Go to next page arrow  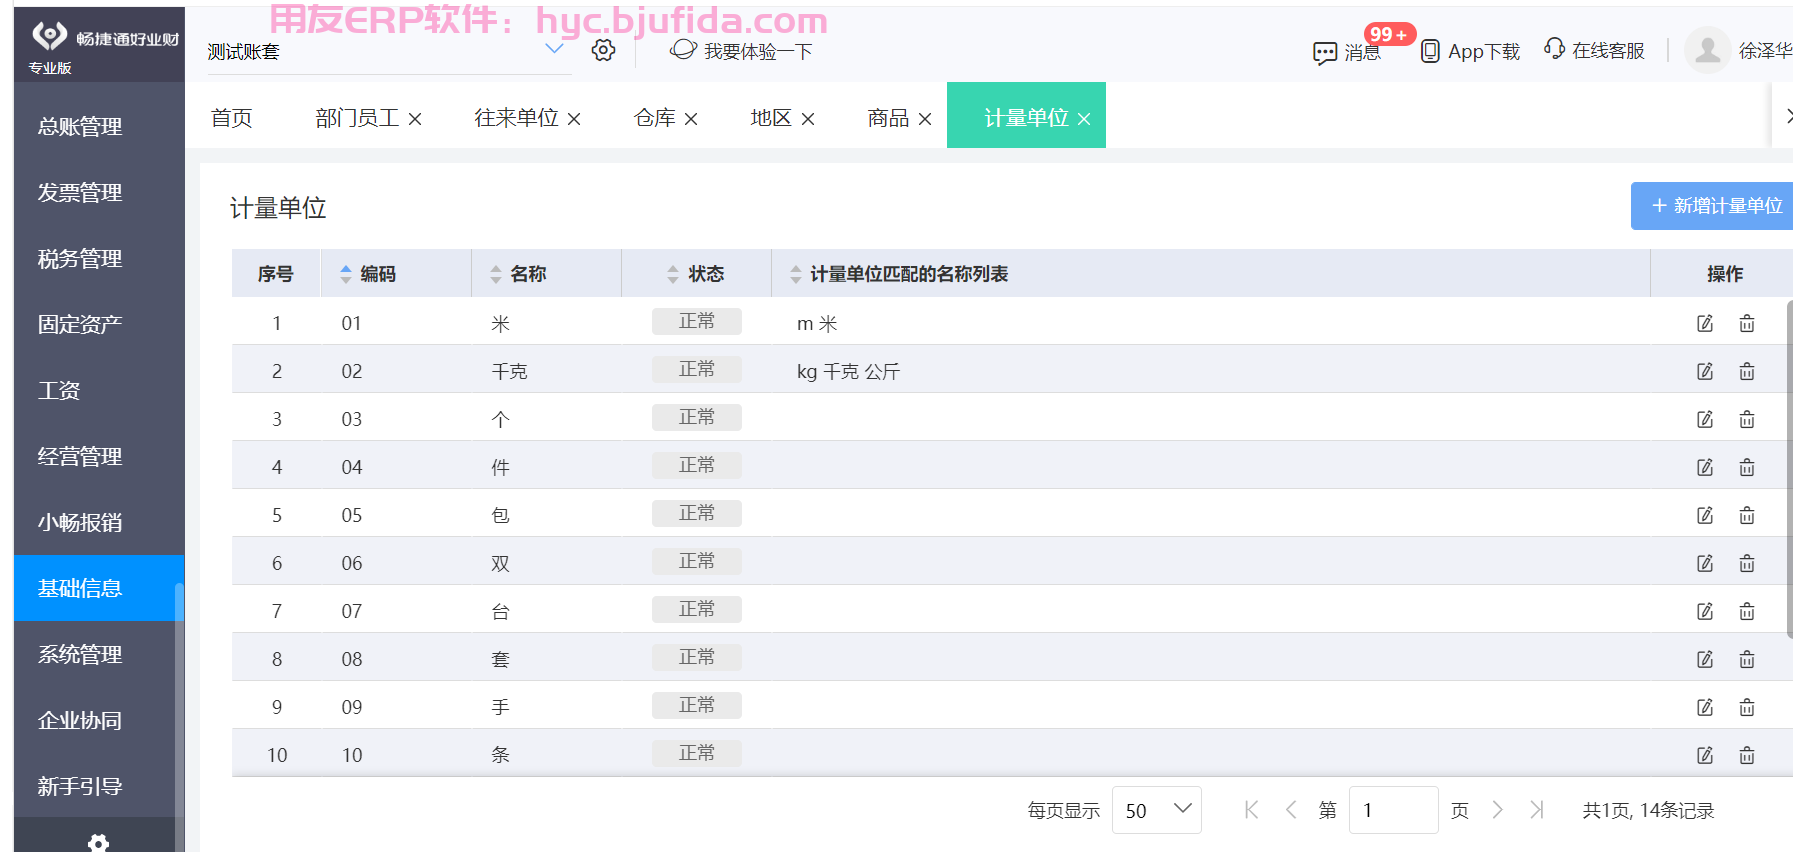point(1497,810)
